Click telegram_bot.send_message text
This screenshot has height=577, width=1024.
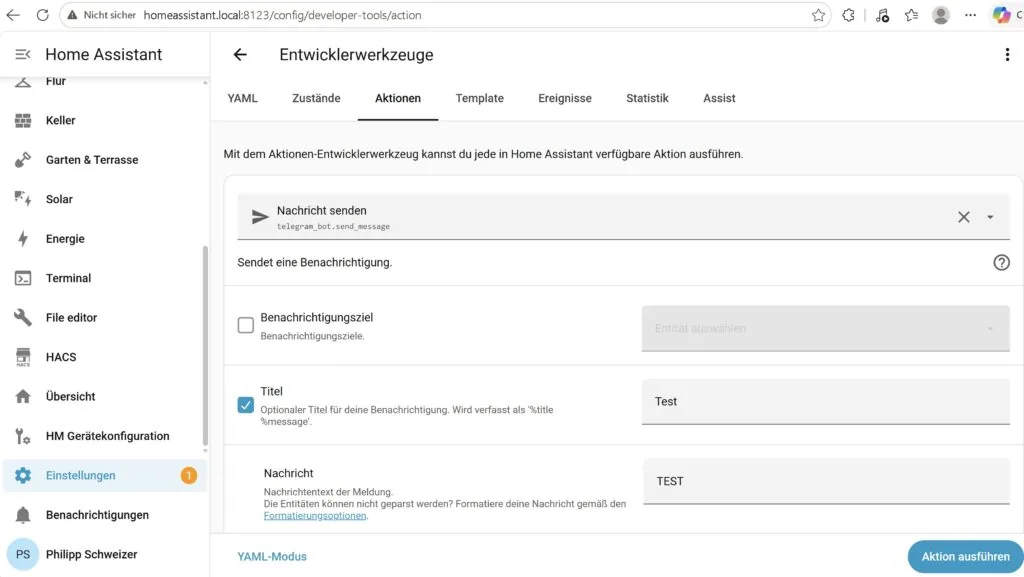(333, 226)
